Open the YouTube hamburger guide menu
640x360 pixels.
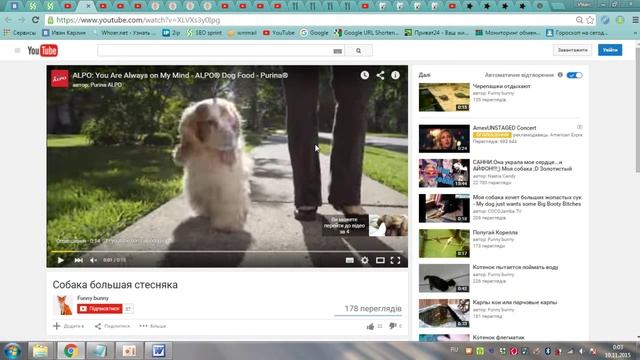coord(17,51)
